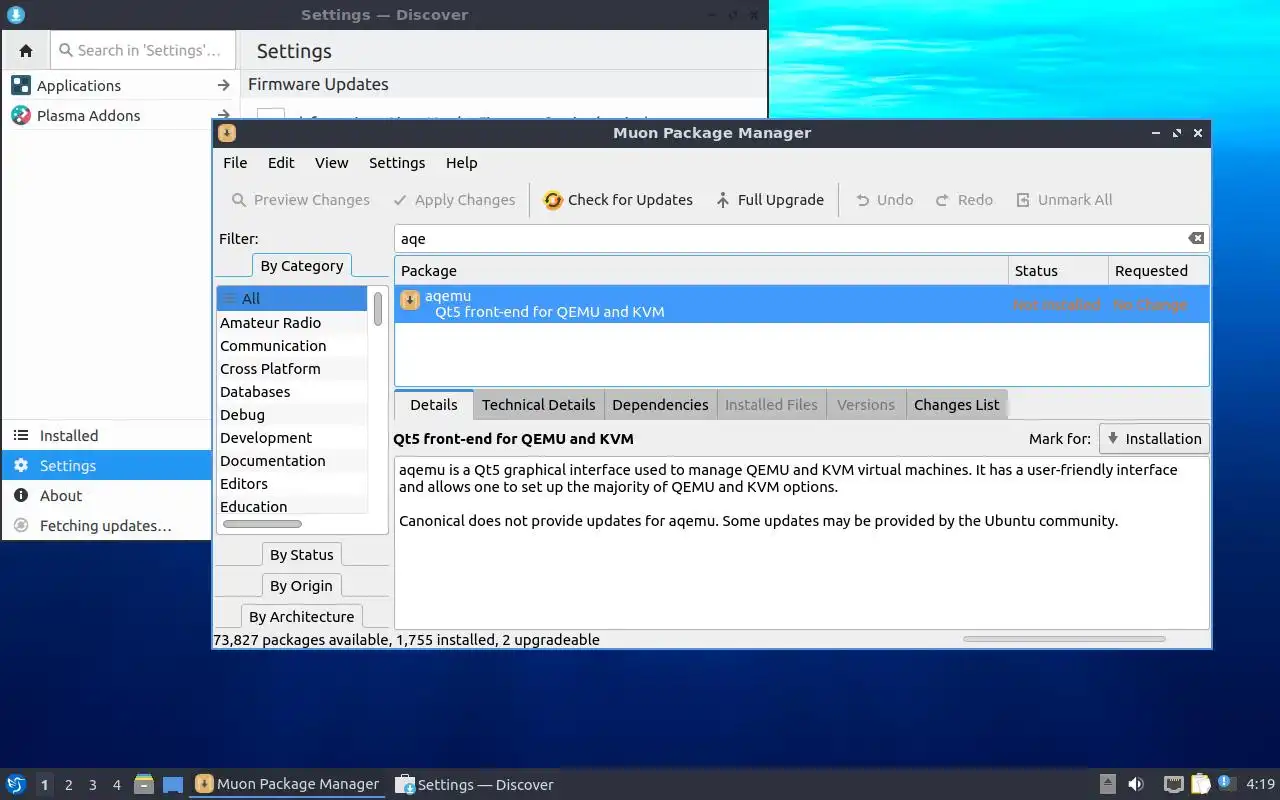
Task: Click the Undo toolbar button
Action: [884, 200]
